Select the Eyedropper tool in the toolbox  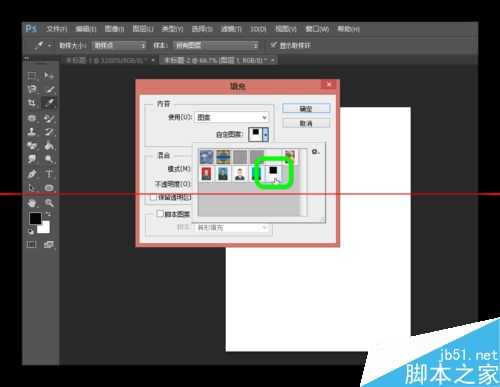coord(49,103)
